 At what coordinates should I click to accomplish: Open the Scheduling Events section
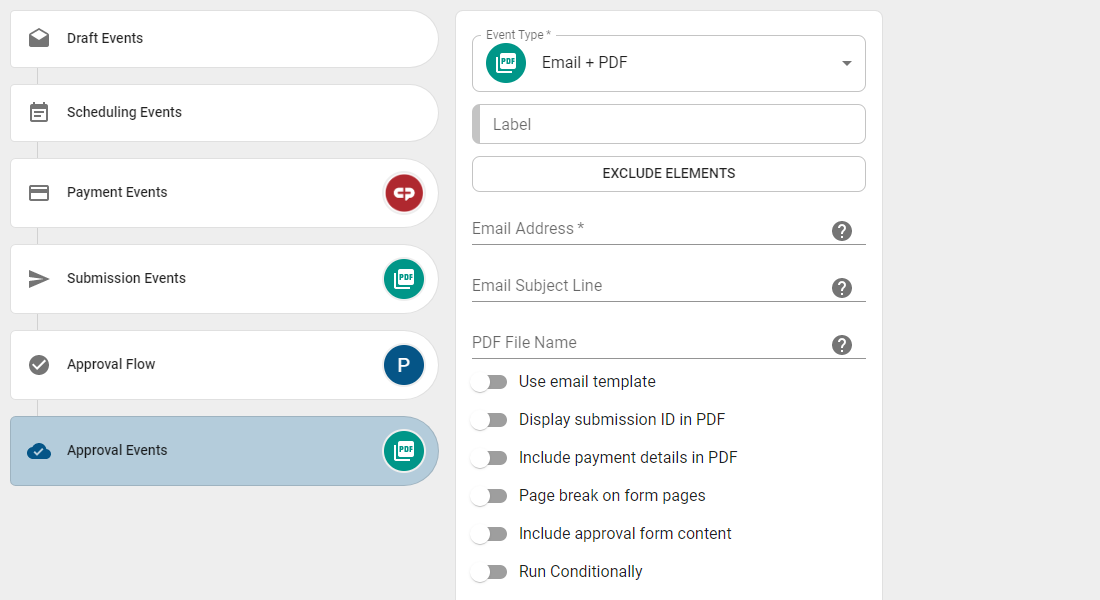point(224,113)
